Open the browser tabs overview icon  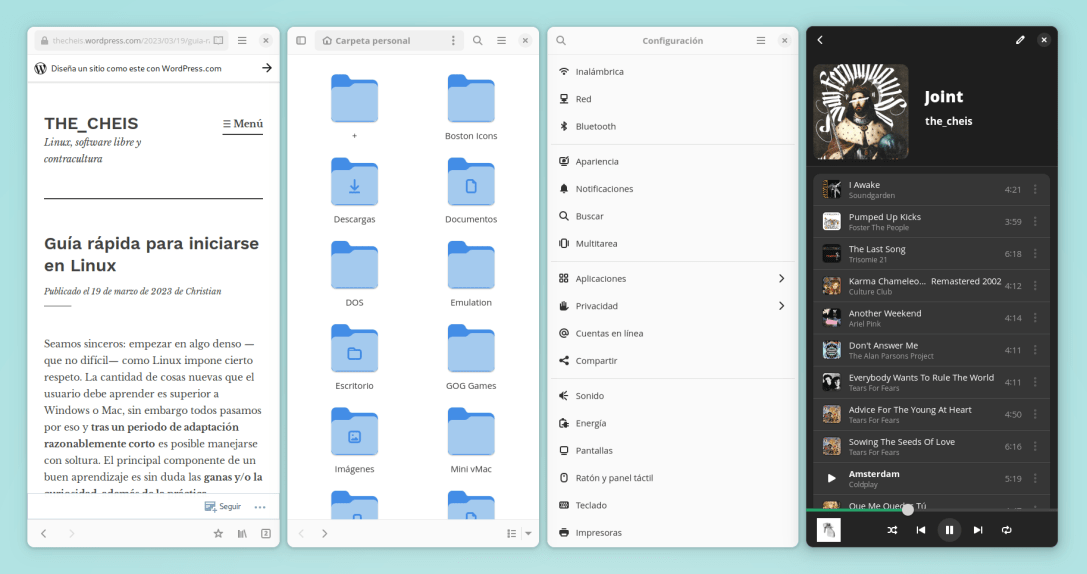click(266, 533)
